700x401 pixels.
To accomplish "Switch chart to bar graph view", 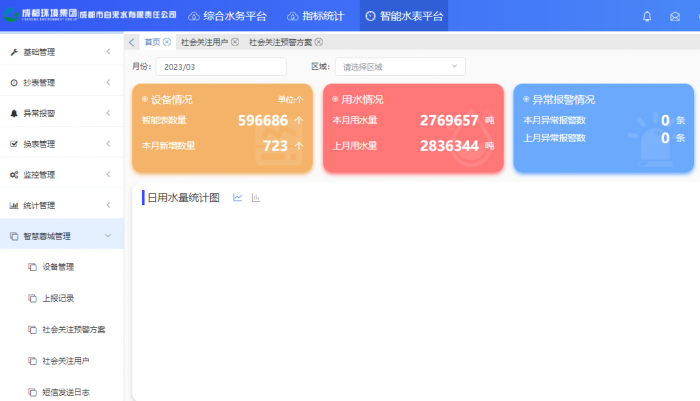I will pos(256,197).
